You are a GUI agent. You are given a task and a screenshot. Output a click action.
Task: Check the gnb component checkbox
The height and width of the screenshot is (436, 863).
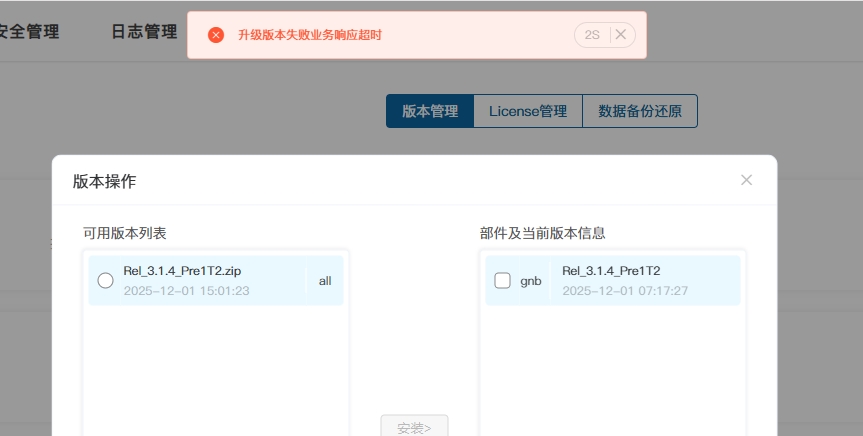tap(503, 281)
